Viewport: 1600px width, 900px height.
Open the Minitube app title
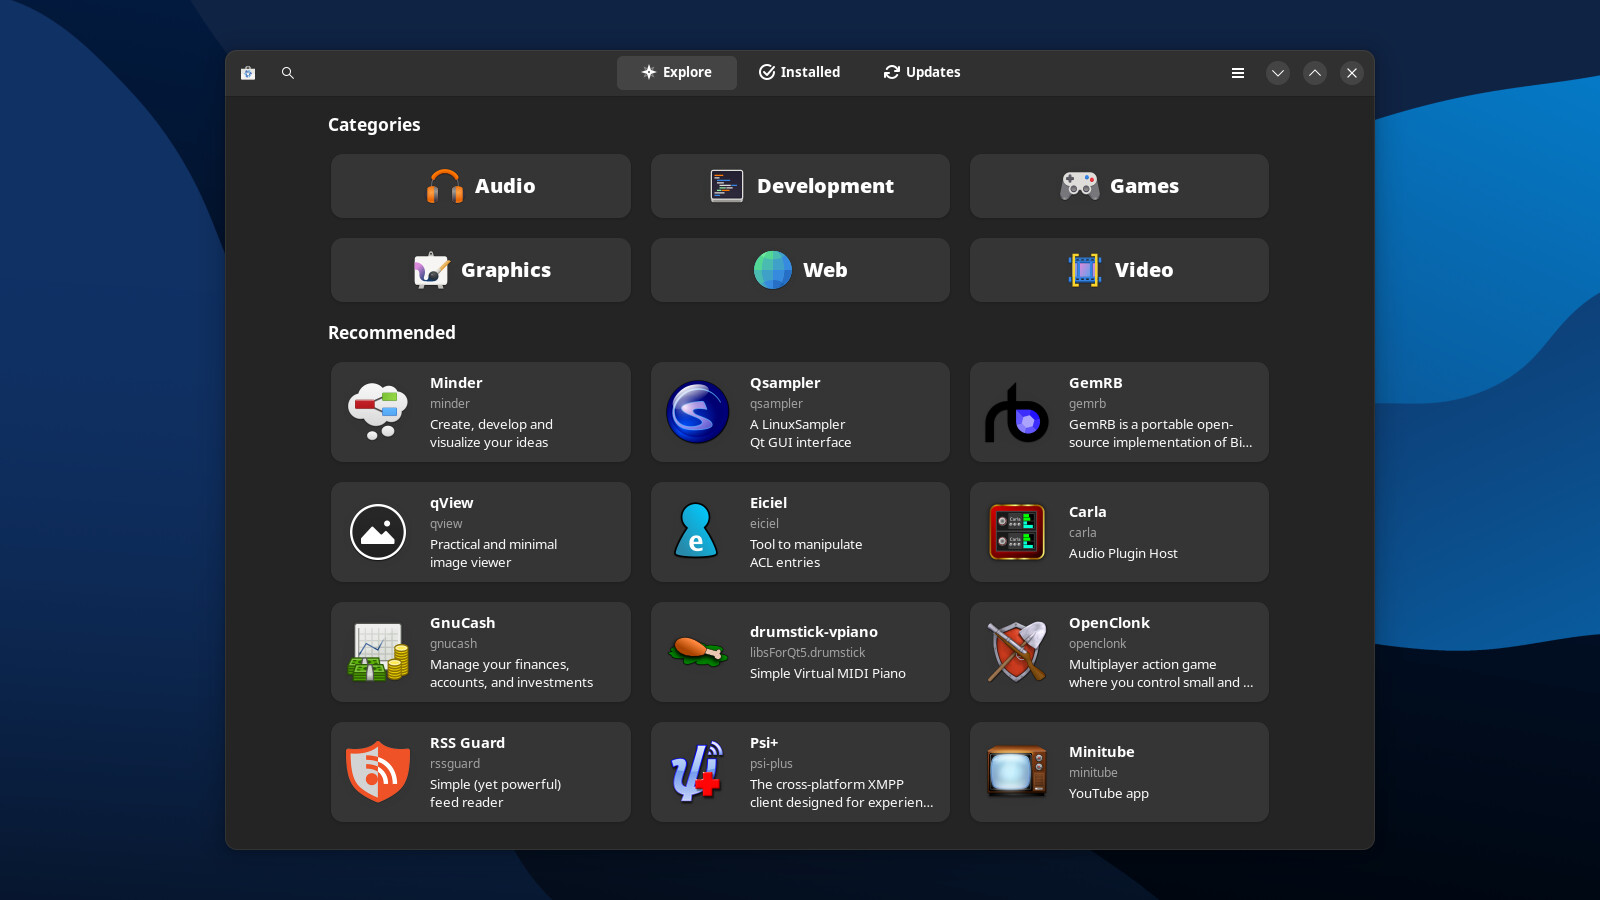click(x=1102, y=752)
